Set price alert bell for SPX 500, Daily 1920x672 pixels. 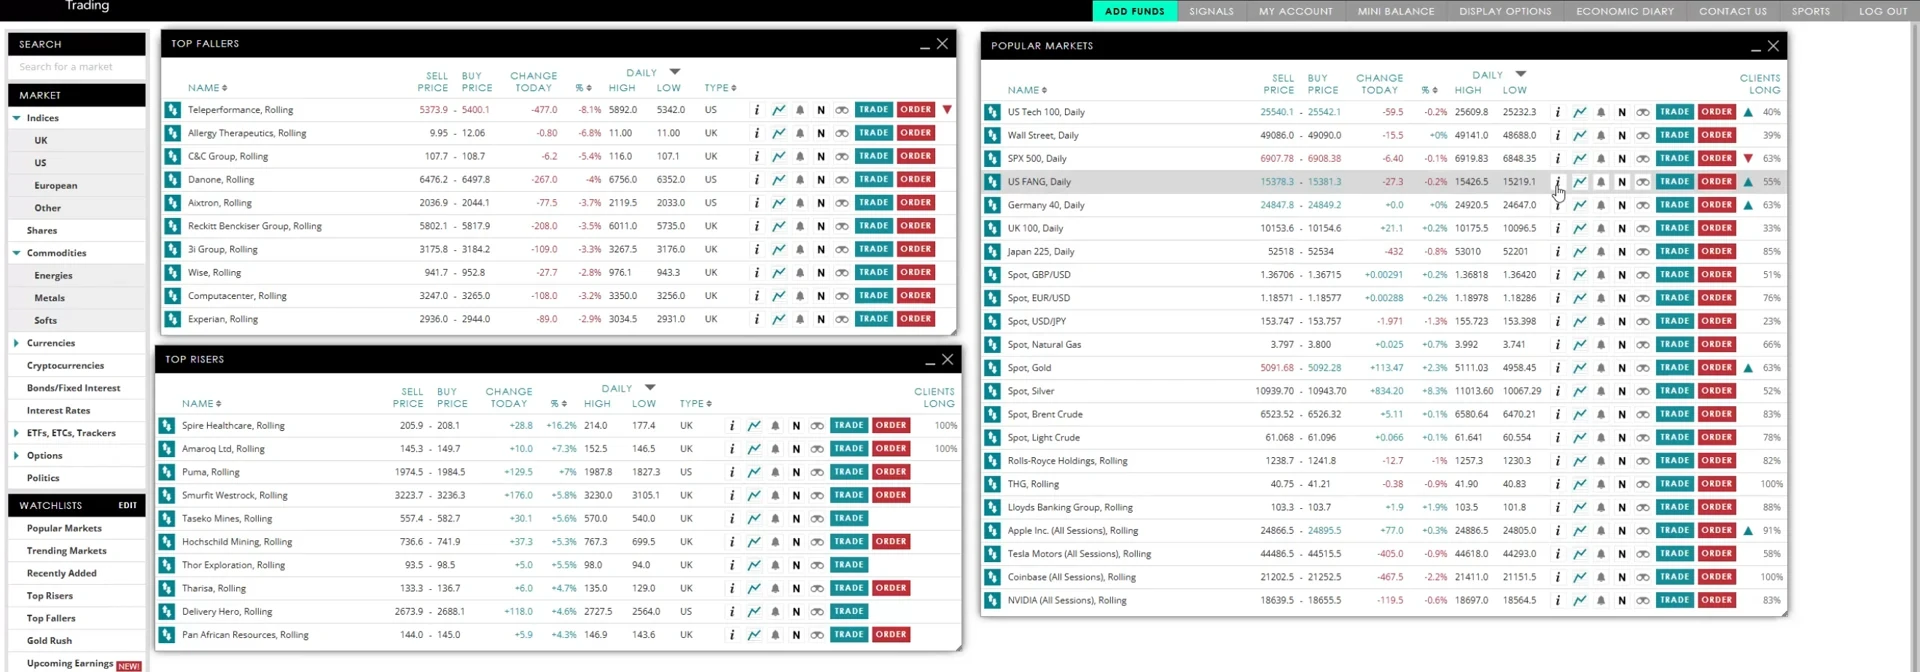(x=1601, y=158)
